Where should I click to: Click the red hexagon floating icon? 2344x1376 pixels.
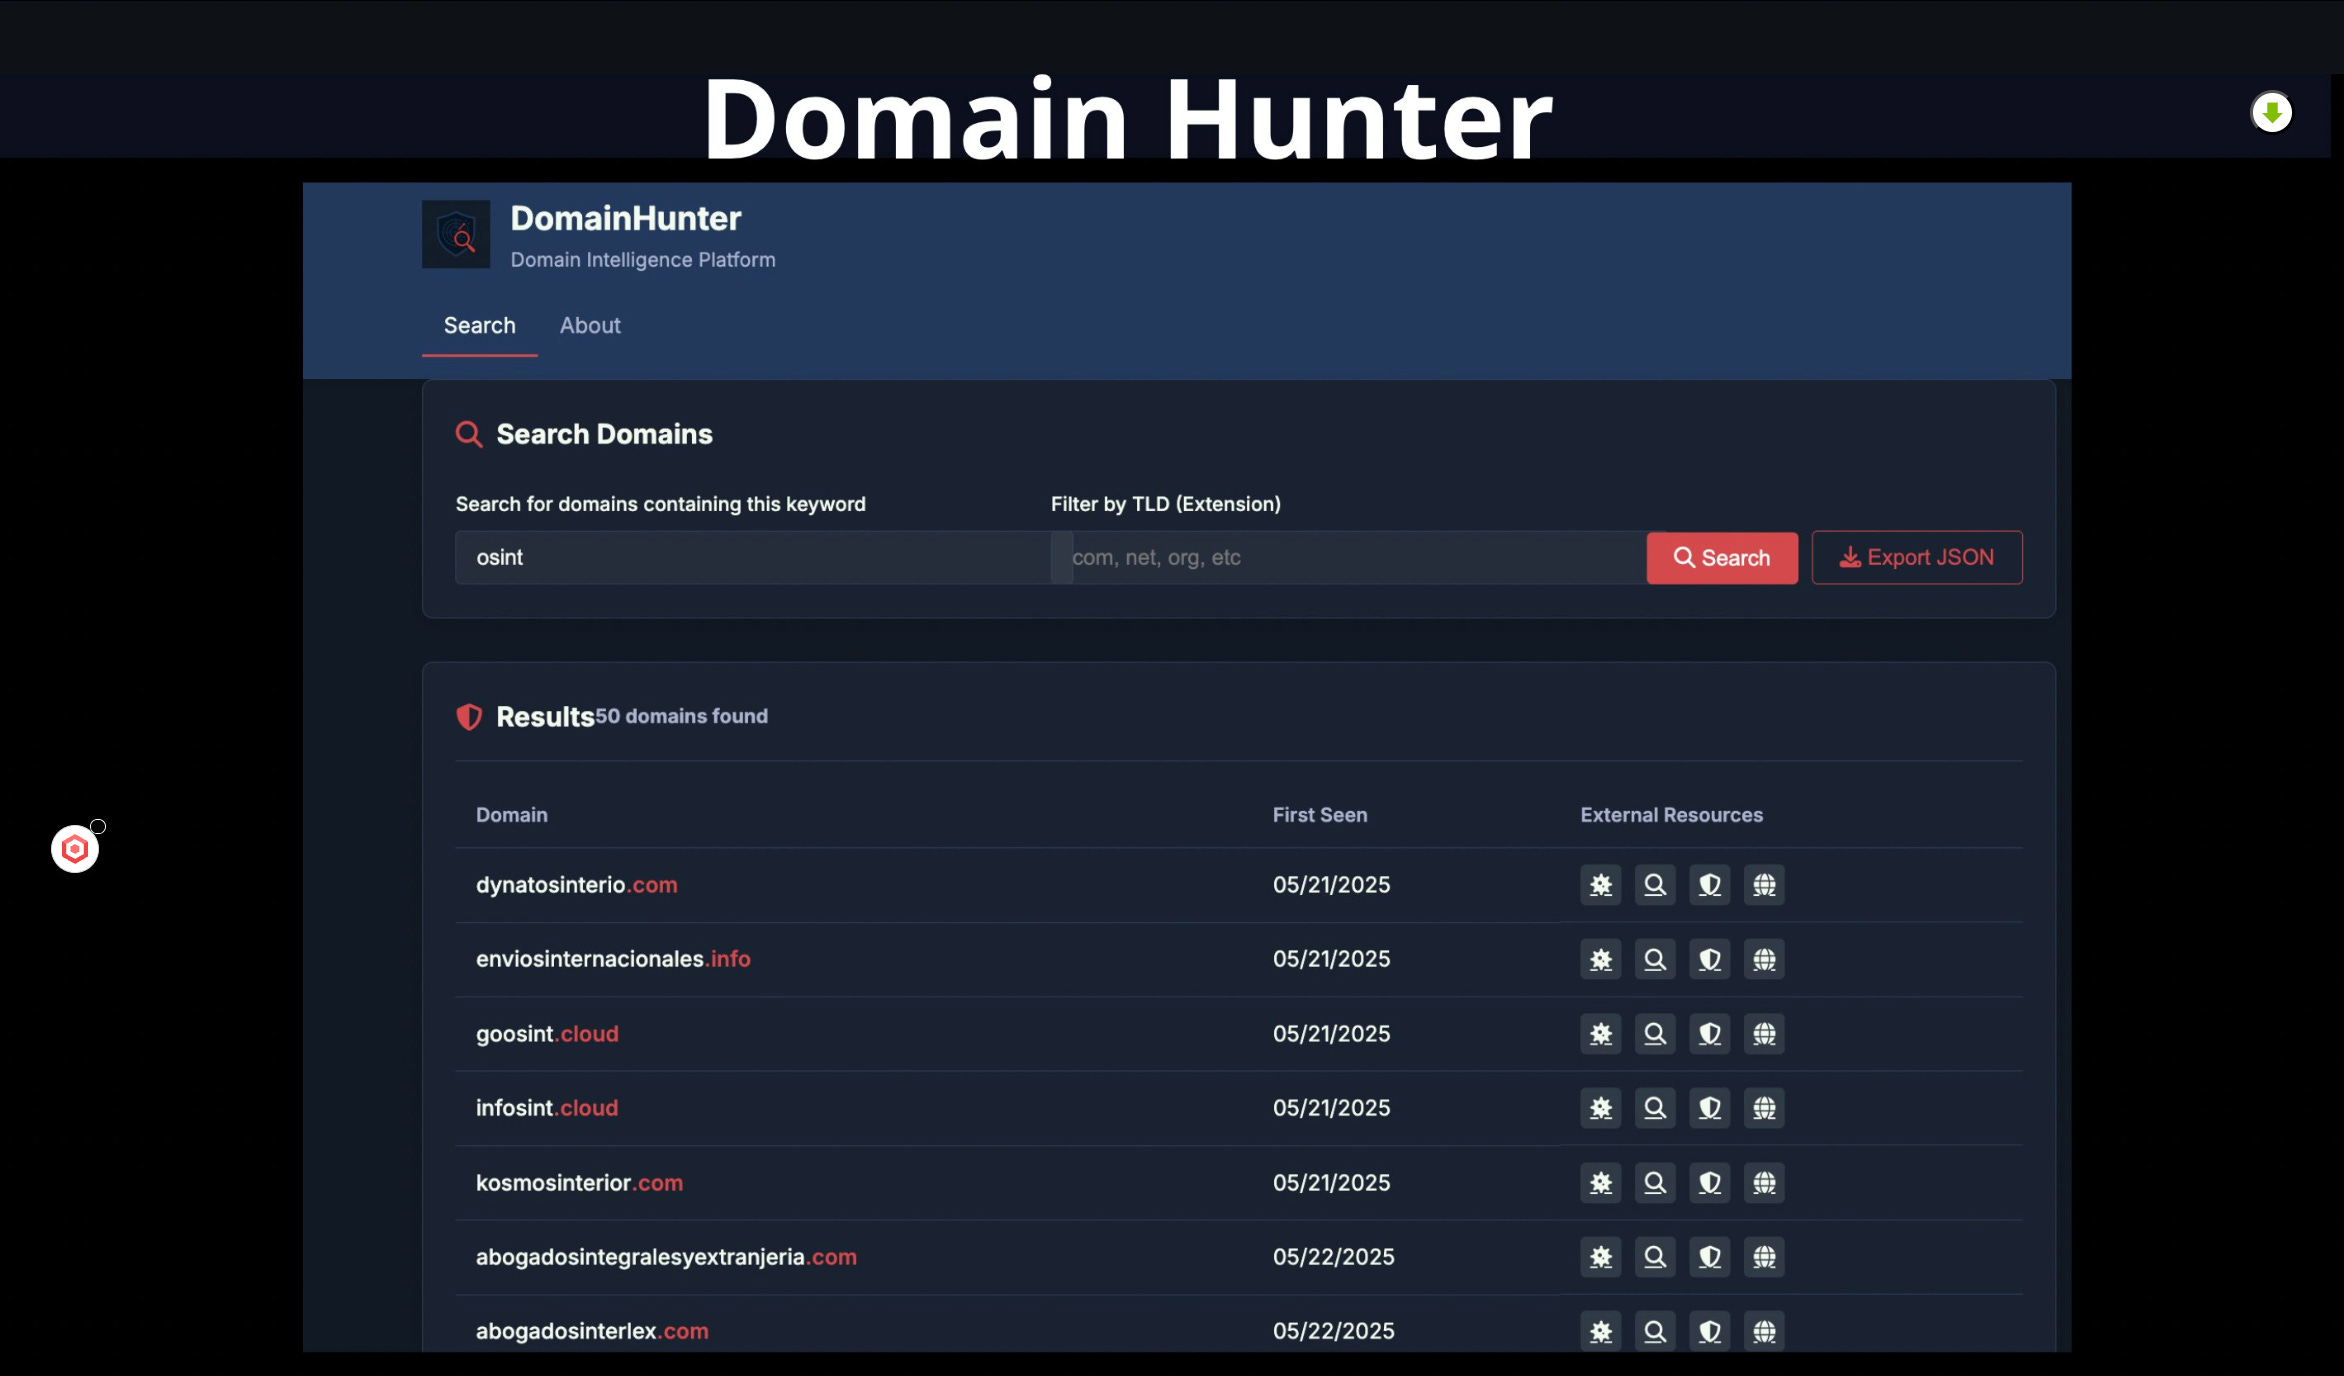point(75,849)
